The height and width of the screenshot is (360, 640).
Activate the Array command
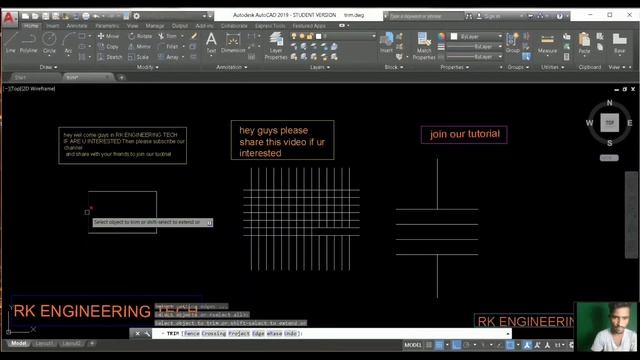(168, 57)
